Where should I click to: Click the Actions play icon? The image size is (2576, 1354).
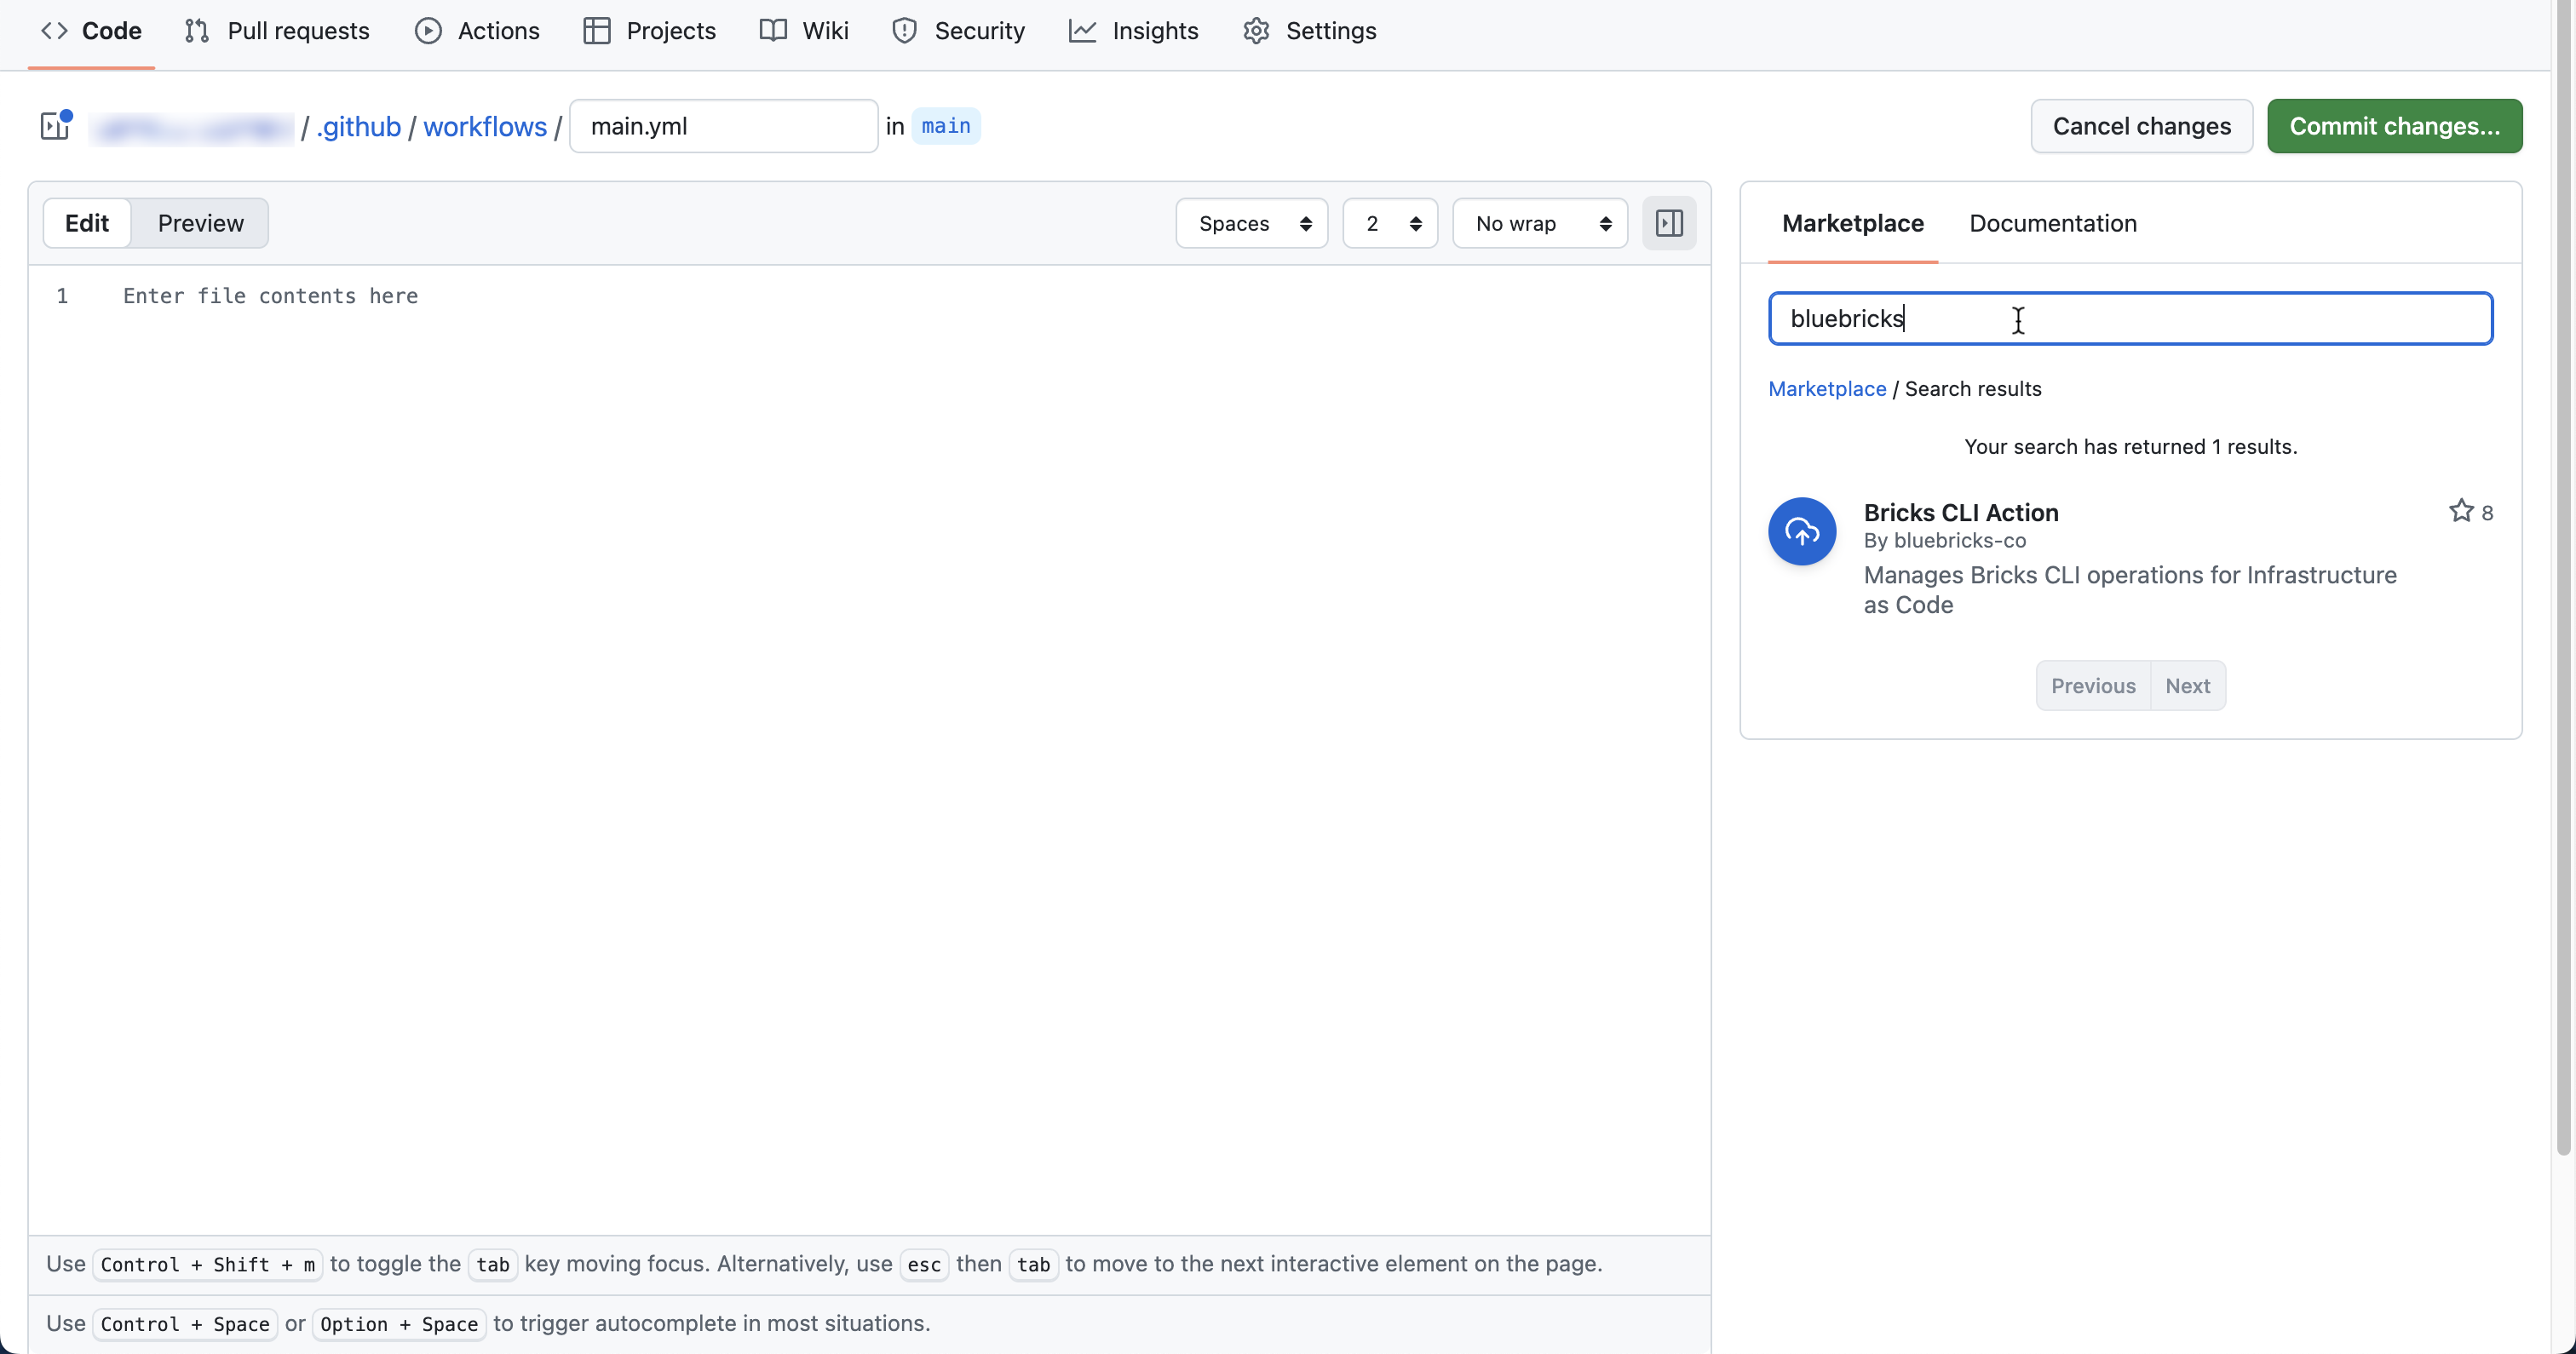pyautogui.click(x=428, y=31)
